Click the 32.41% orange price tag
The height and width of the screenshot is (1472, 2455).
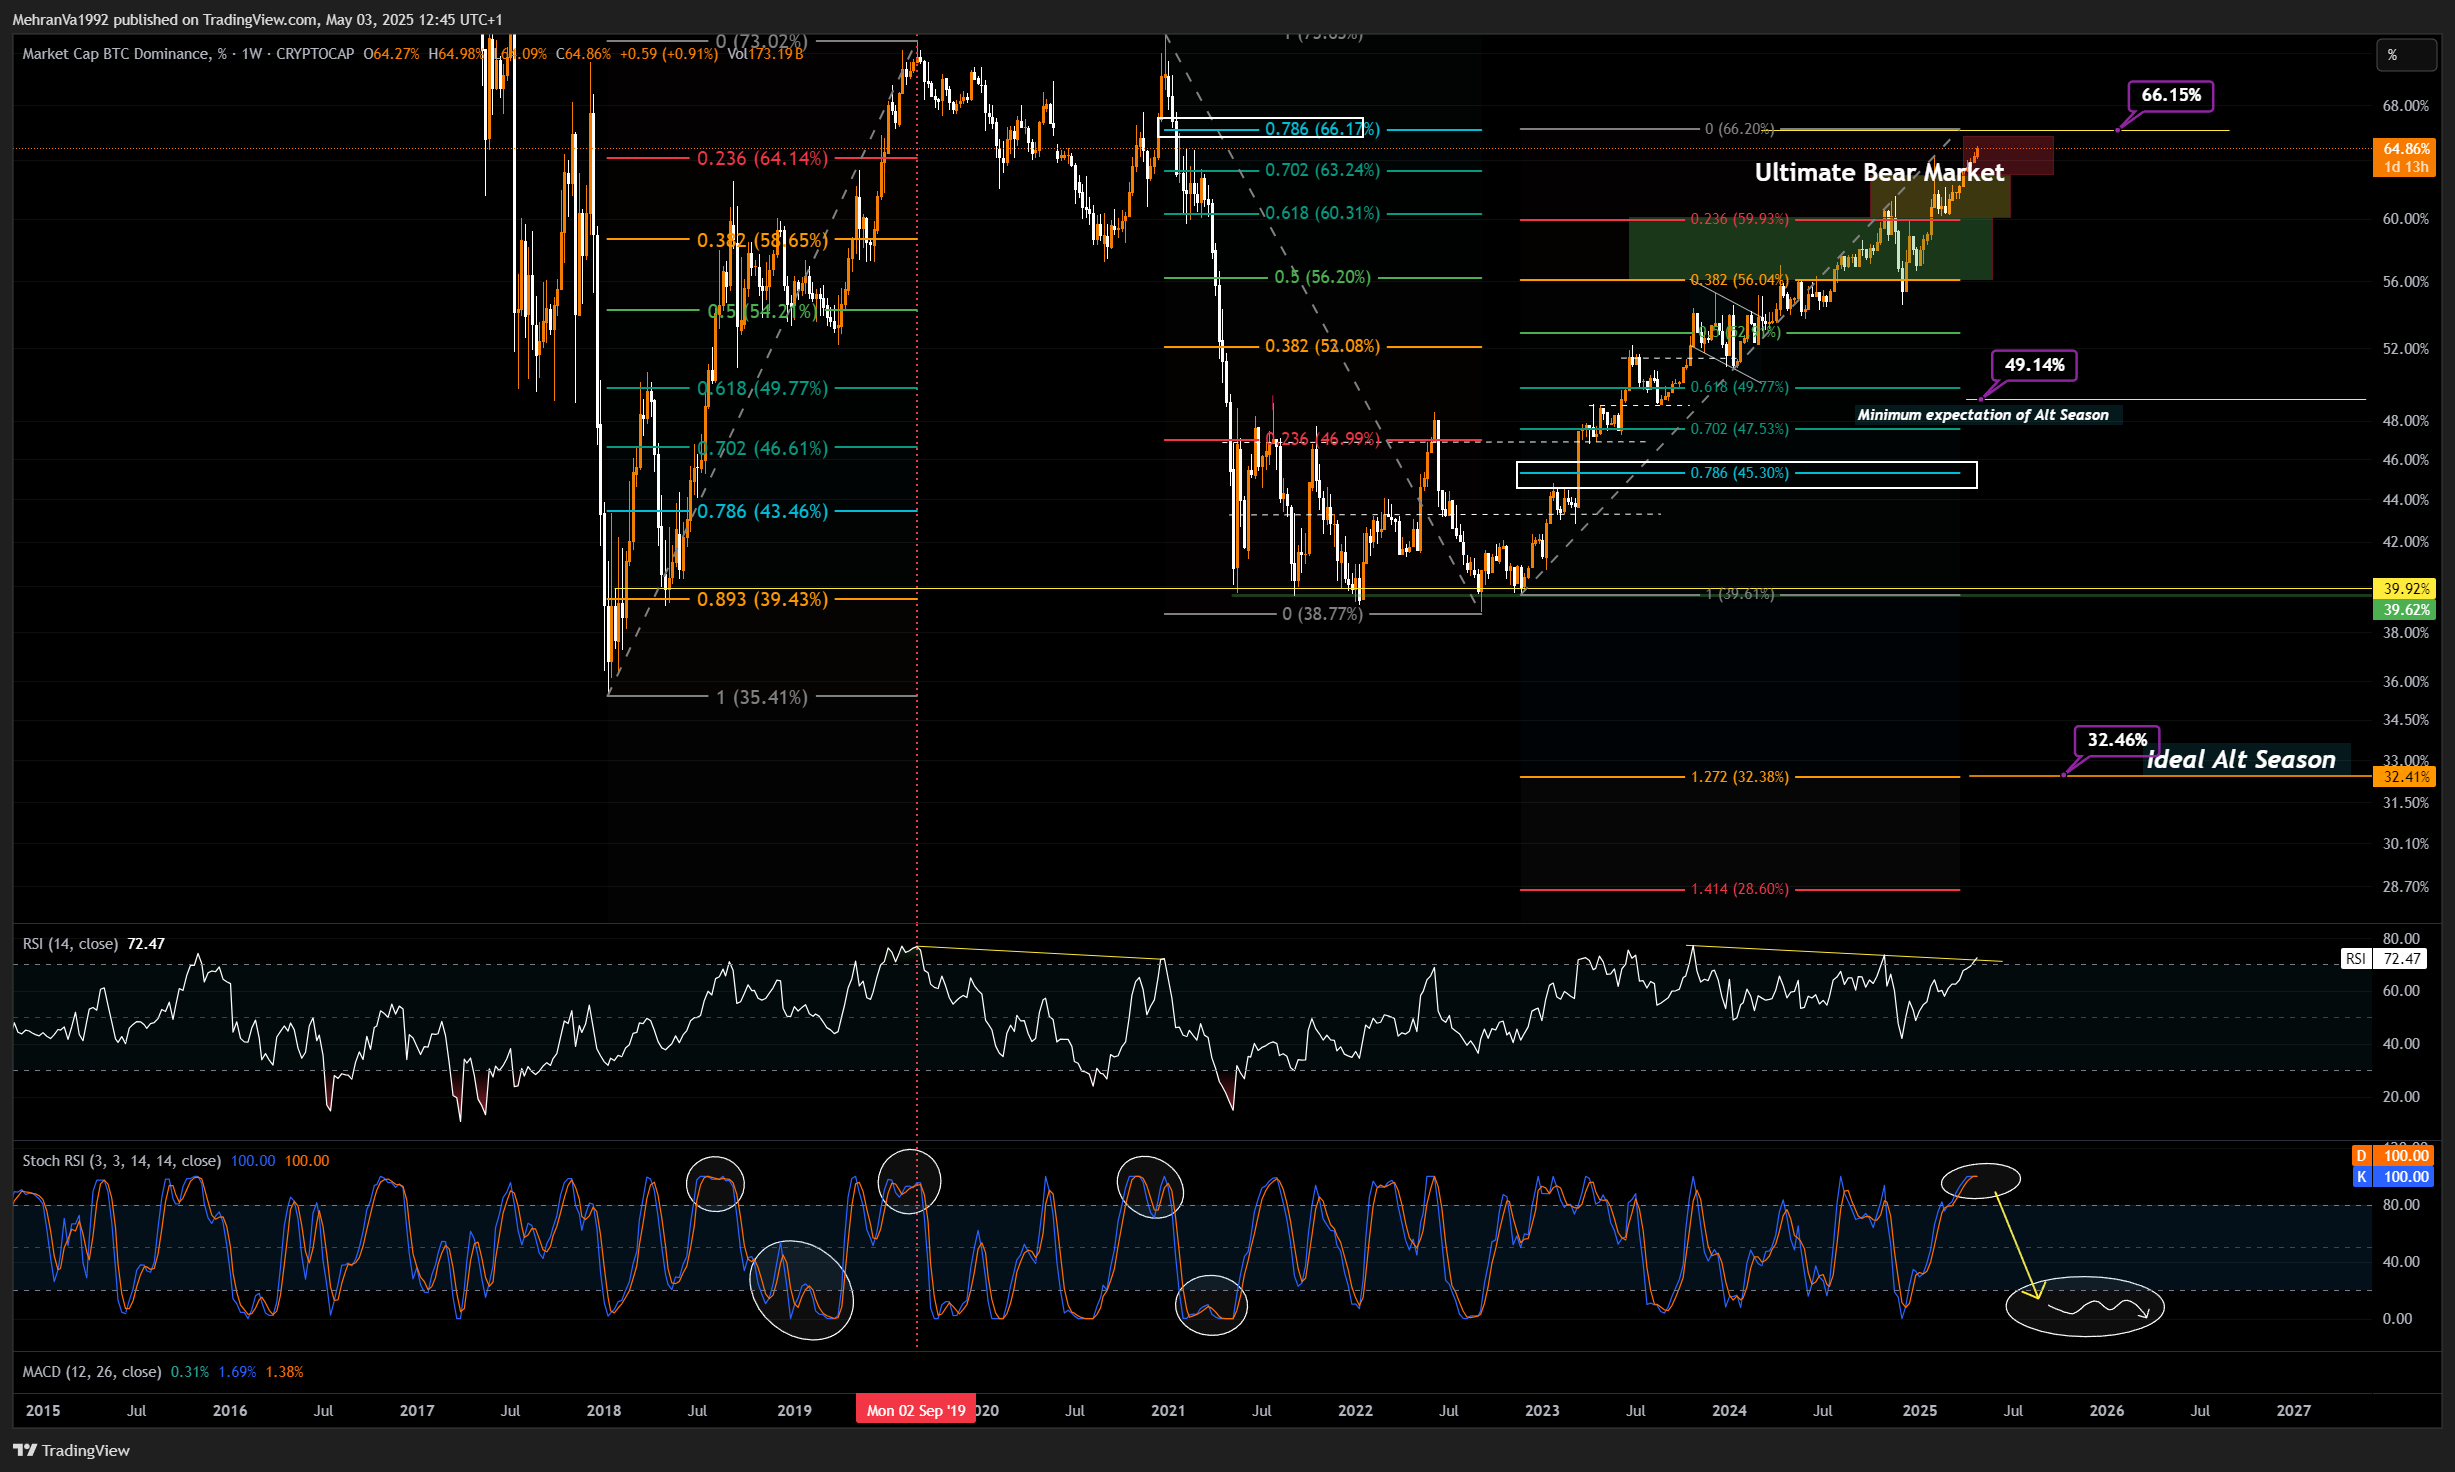click(2405, 777)
